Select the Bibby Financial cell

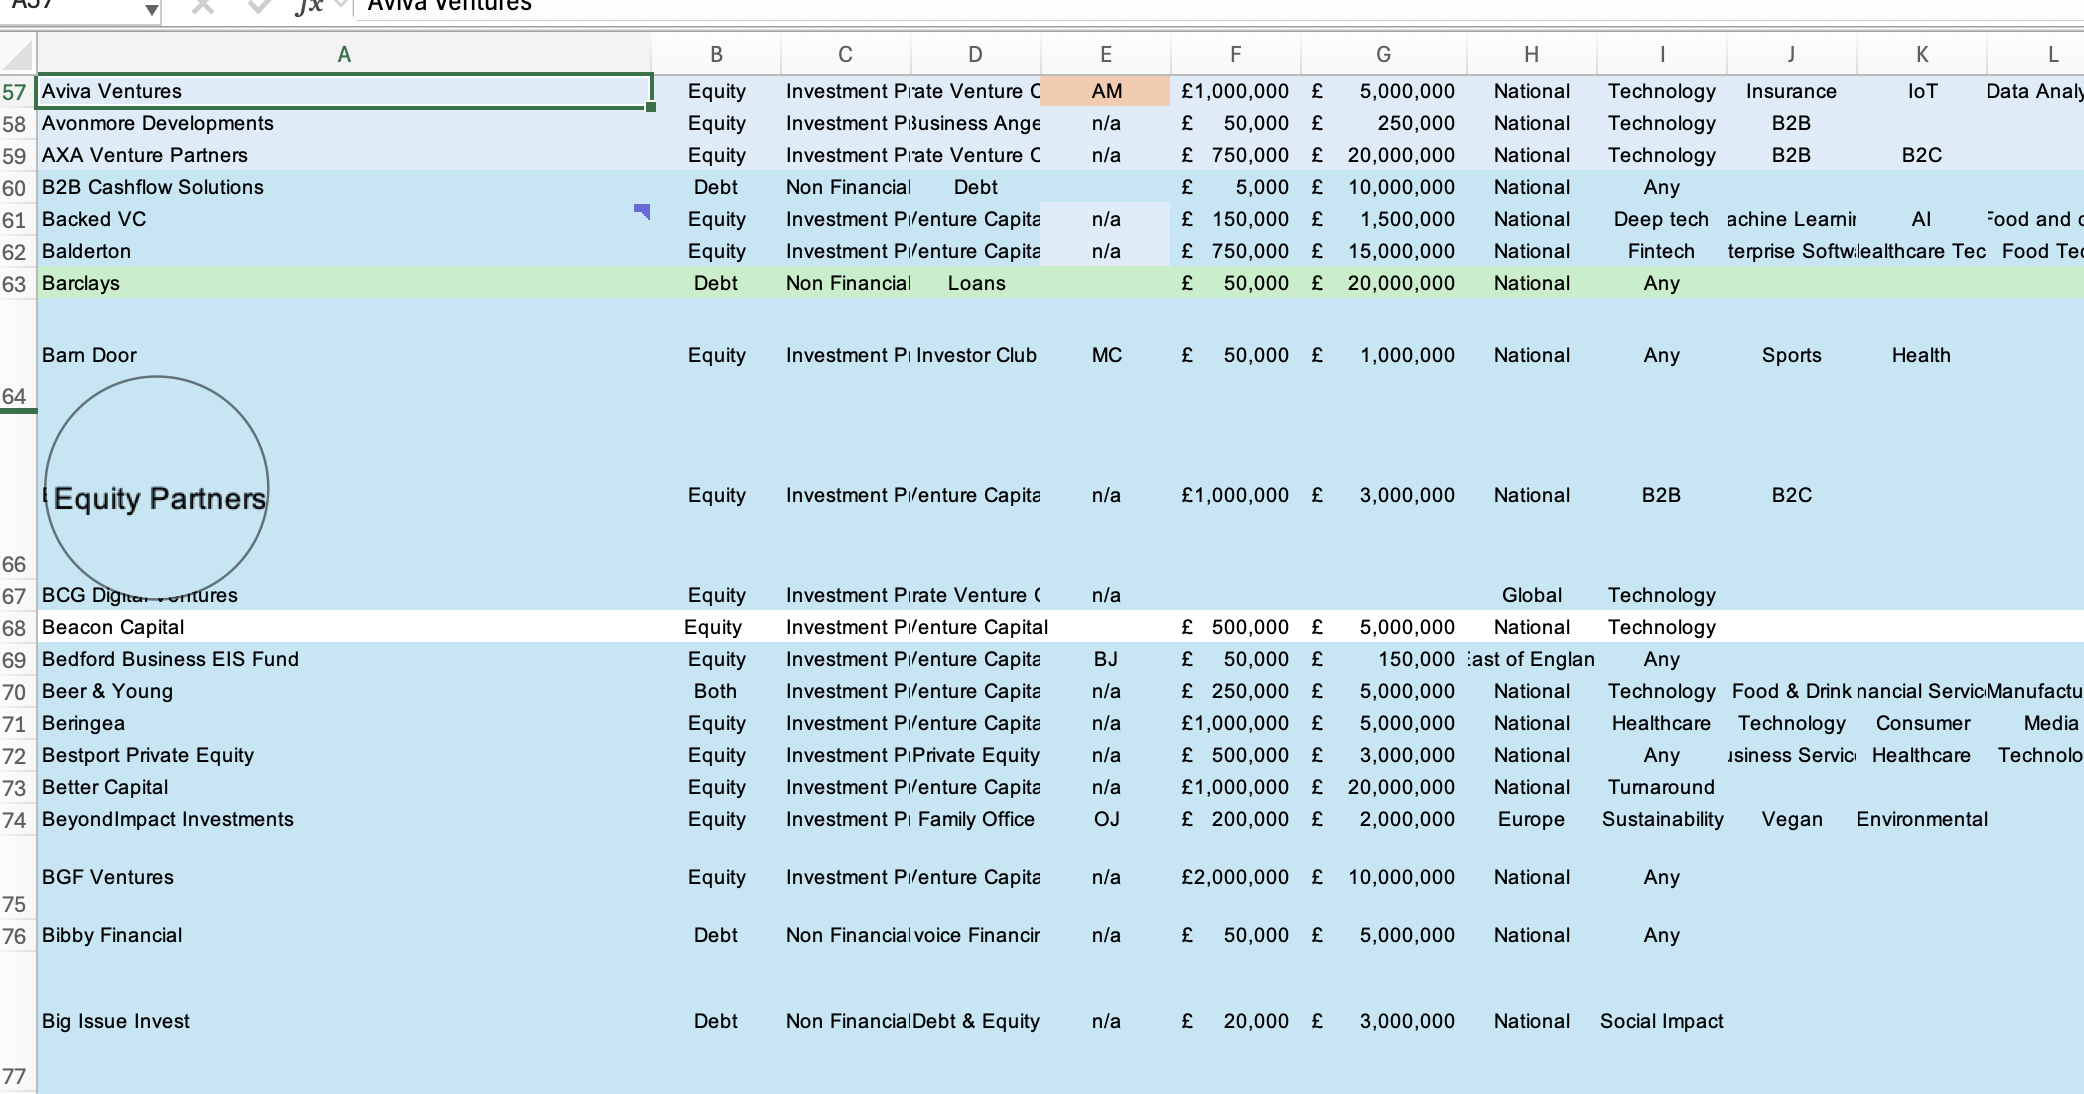(344, 935)
